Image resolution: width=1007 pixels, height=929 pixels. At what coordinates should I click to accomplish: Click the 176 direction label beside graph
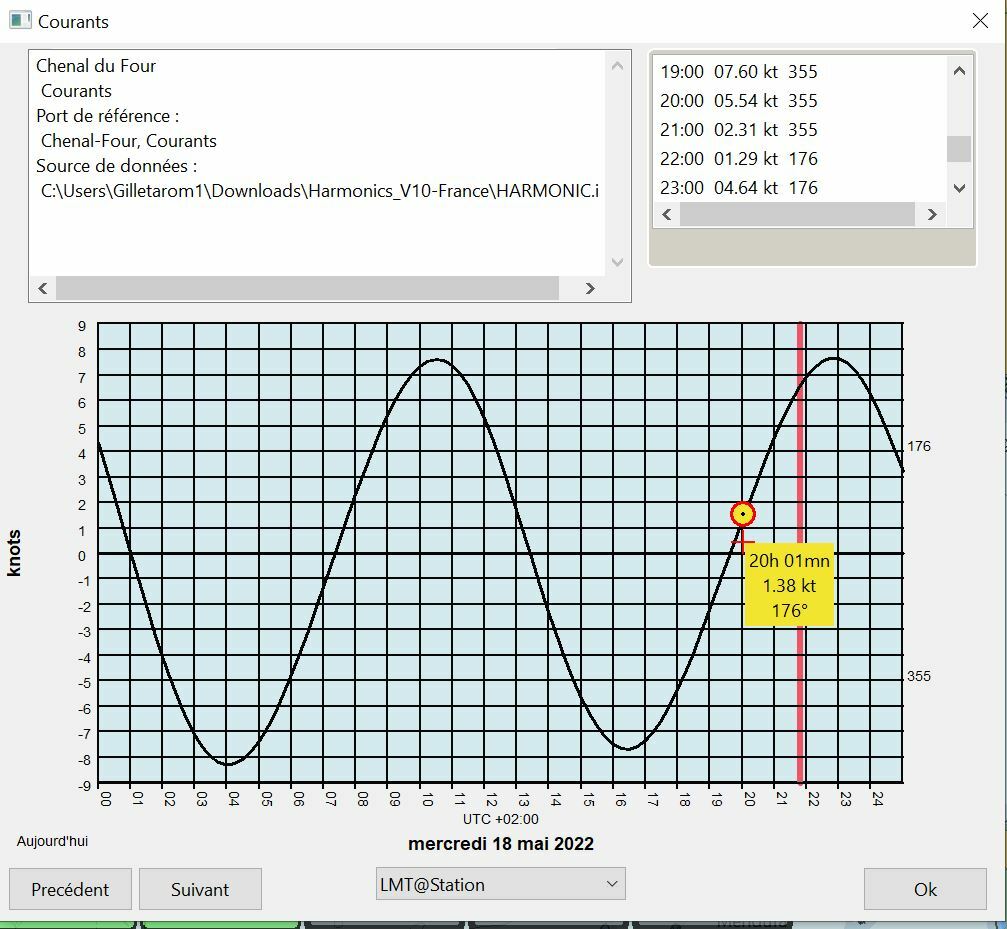918,446
